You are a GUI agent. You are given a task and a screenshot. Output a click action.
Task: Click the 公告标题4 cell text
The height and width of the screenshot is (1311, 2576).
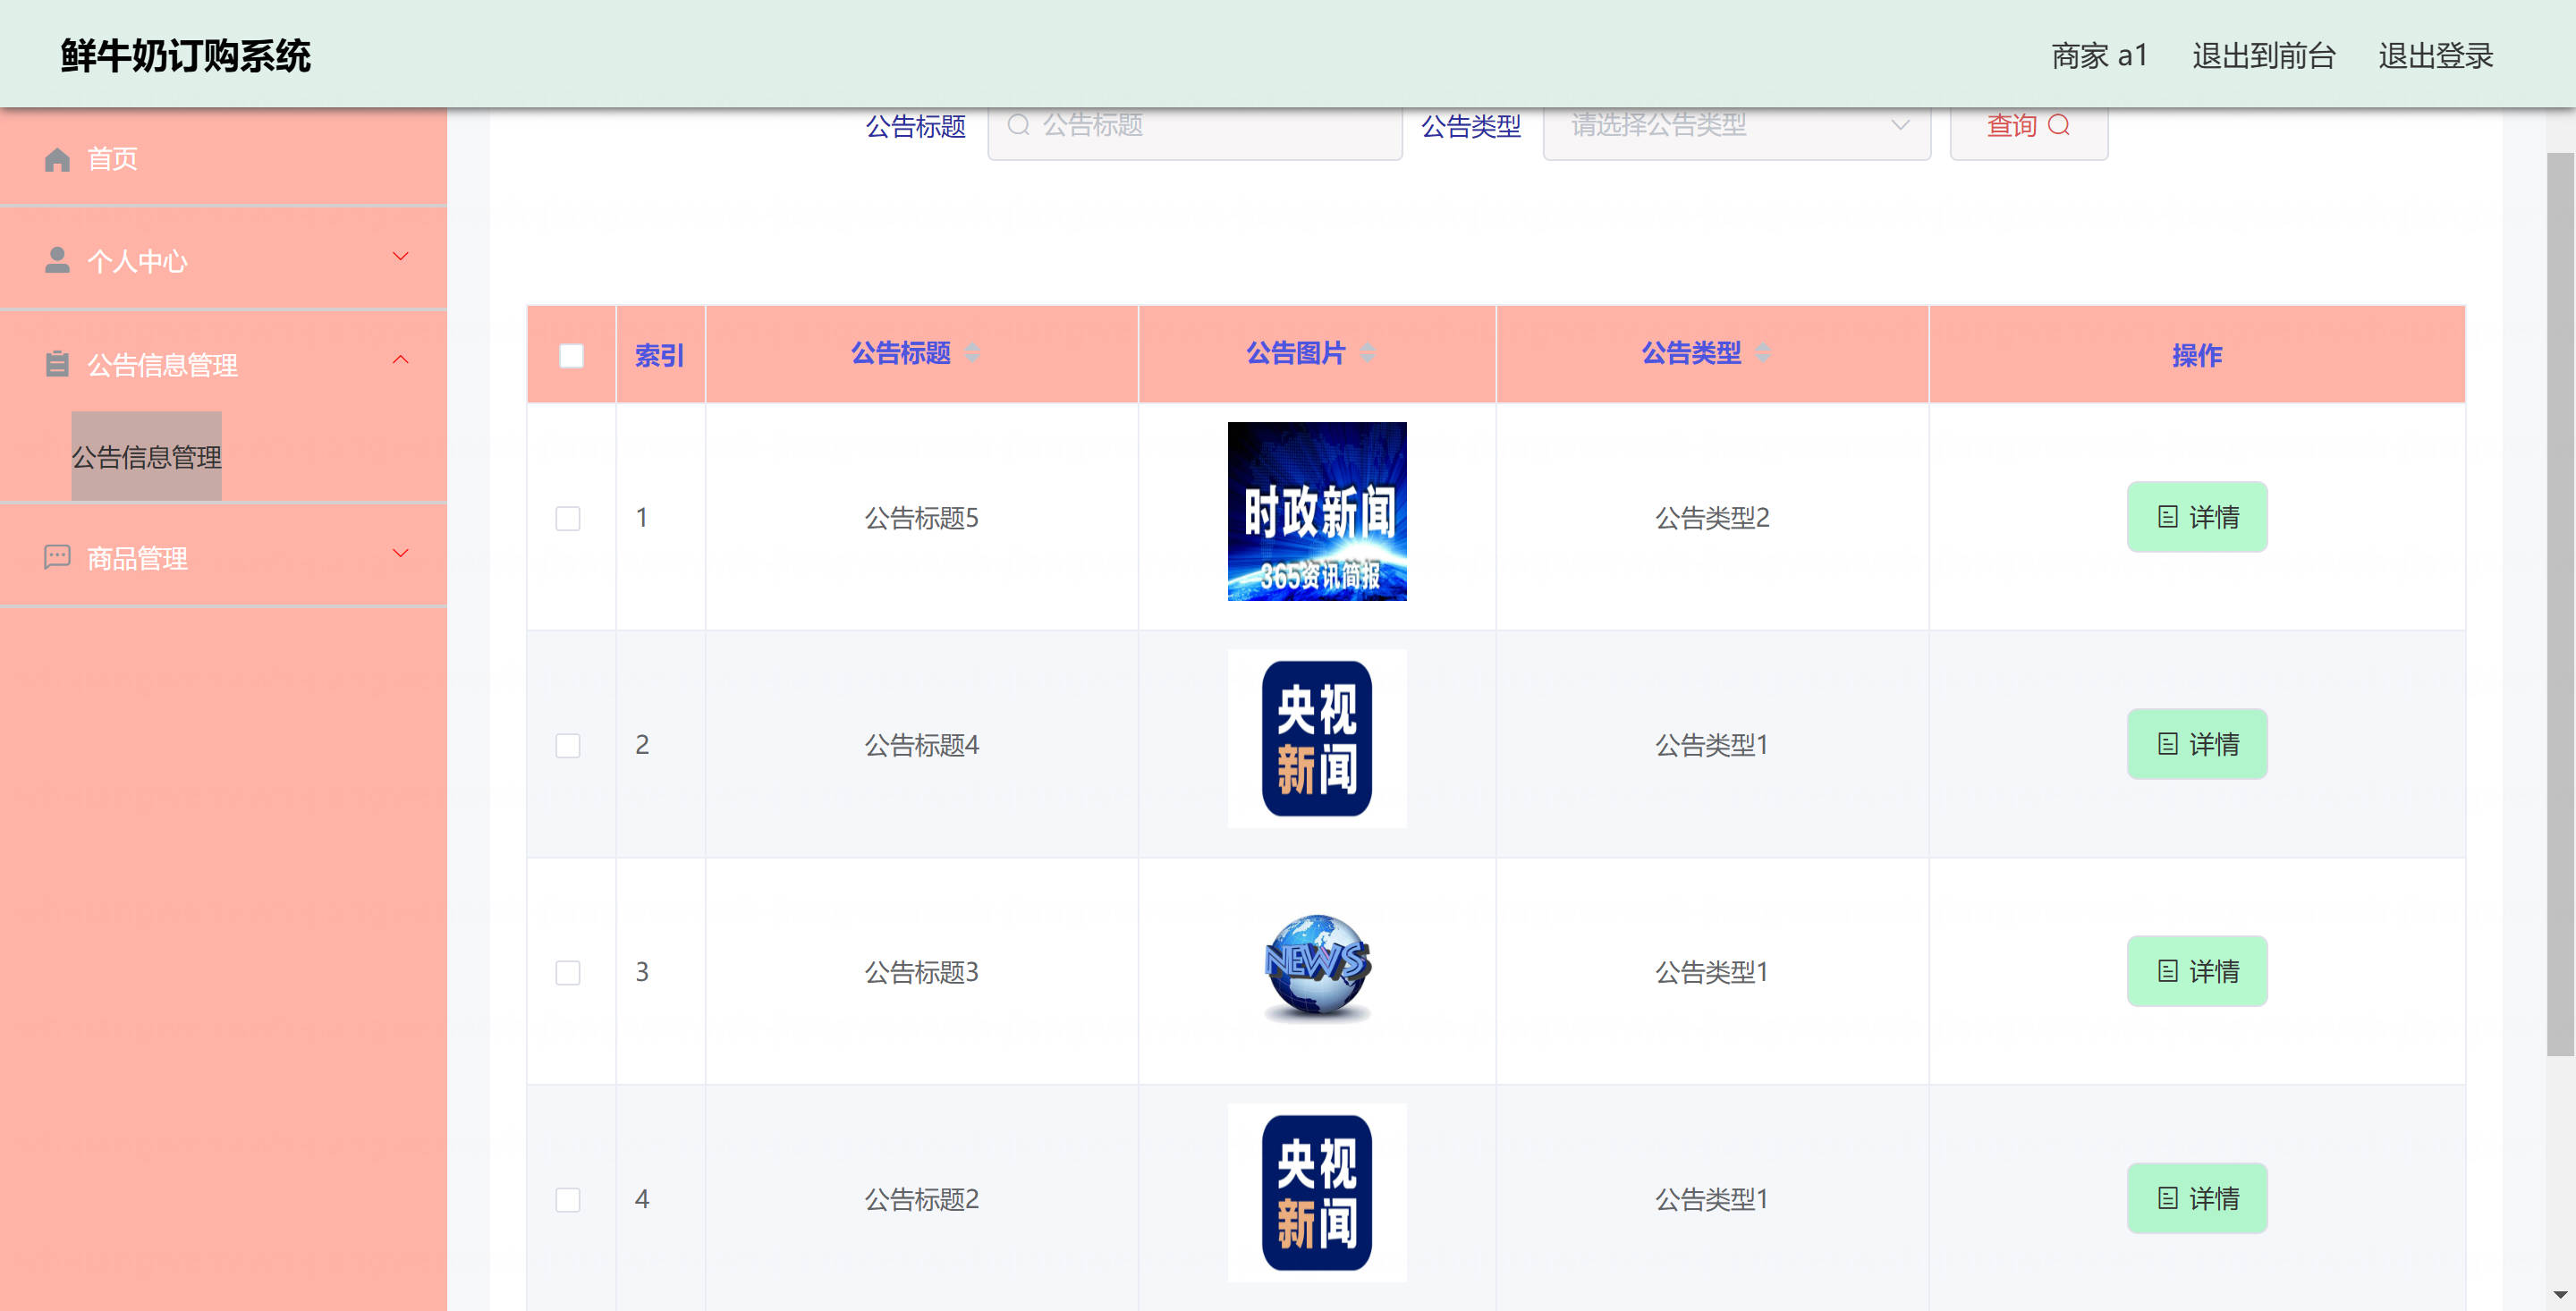tap(921, 745)
